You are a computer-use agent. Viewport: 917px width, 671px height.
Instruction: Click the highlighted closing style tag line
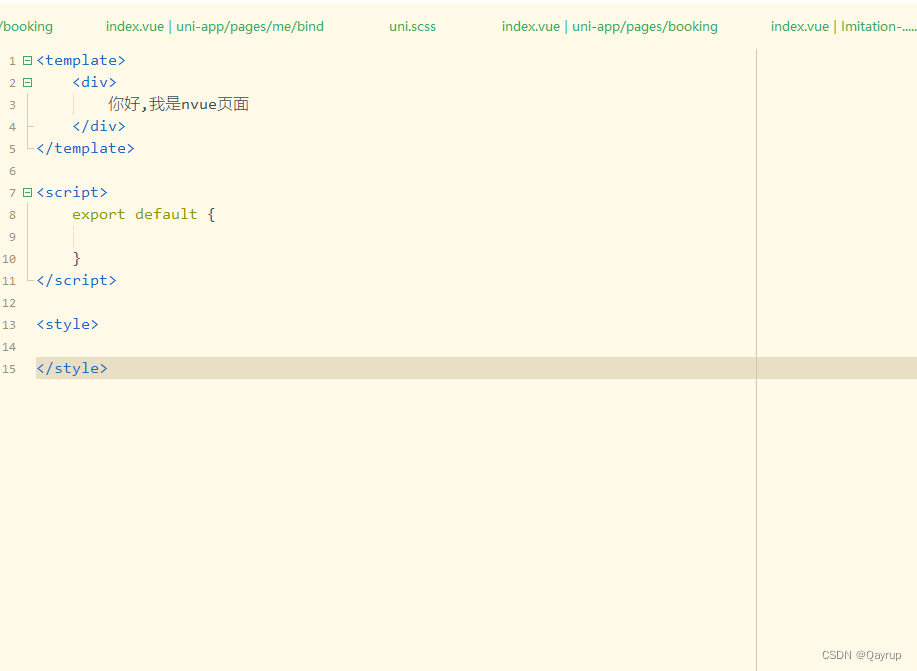point(71,368)
